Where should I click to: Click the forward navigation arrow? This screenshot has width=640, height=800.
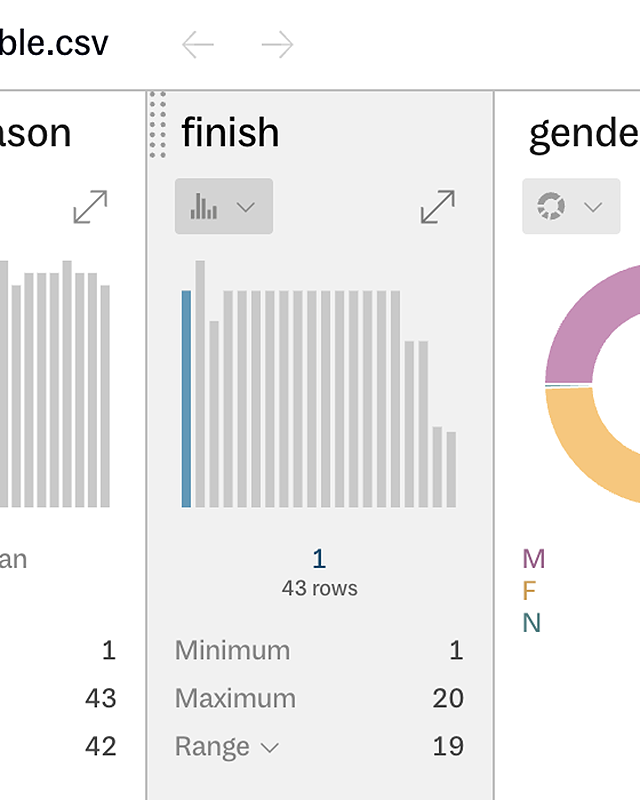tap(277, 43)
